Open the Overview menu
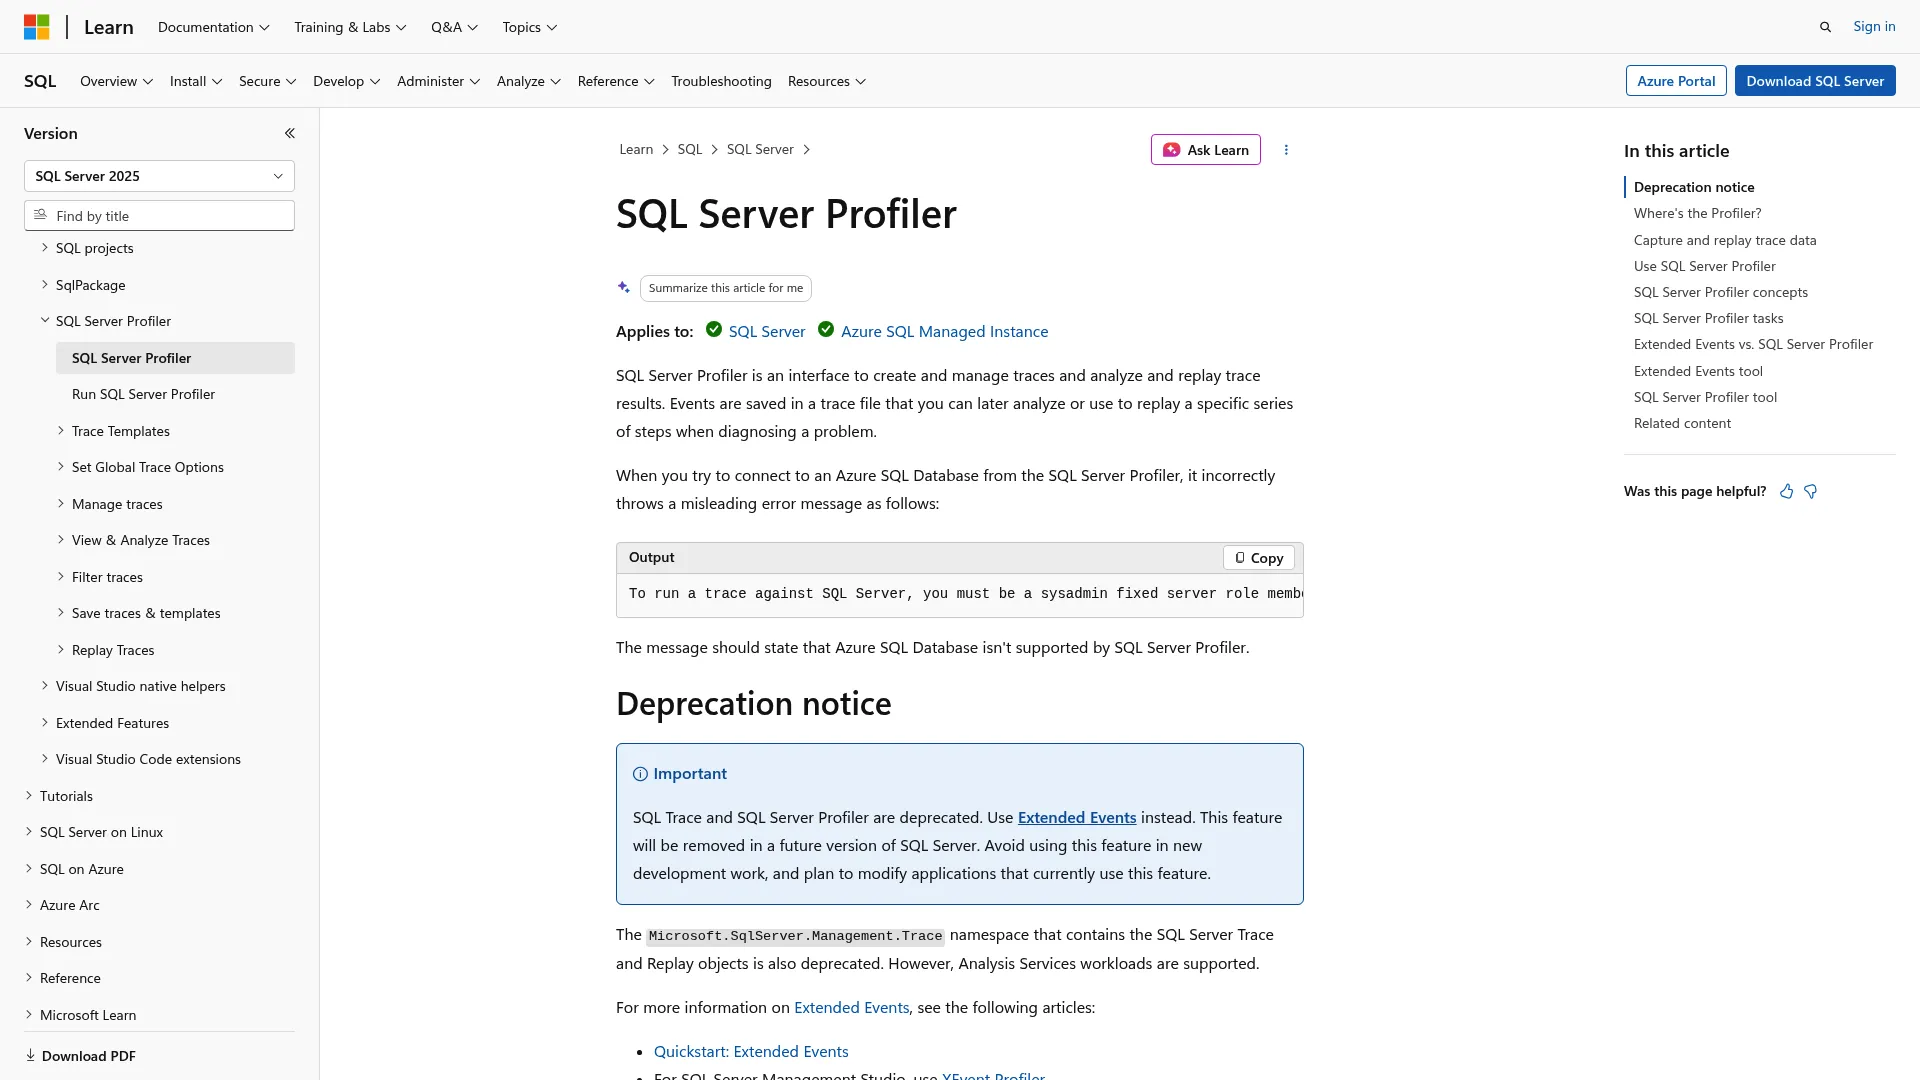Screen dimensions: 1920x1080 pyautogui.click(x=116, y=81)
